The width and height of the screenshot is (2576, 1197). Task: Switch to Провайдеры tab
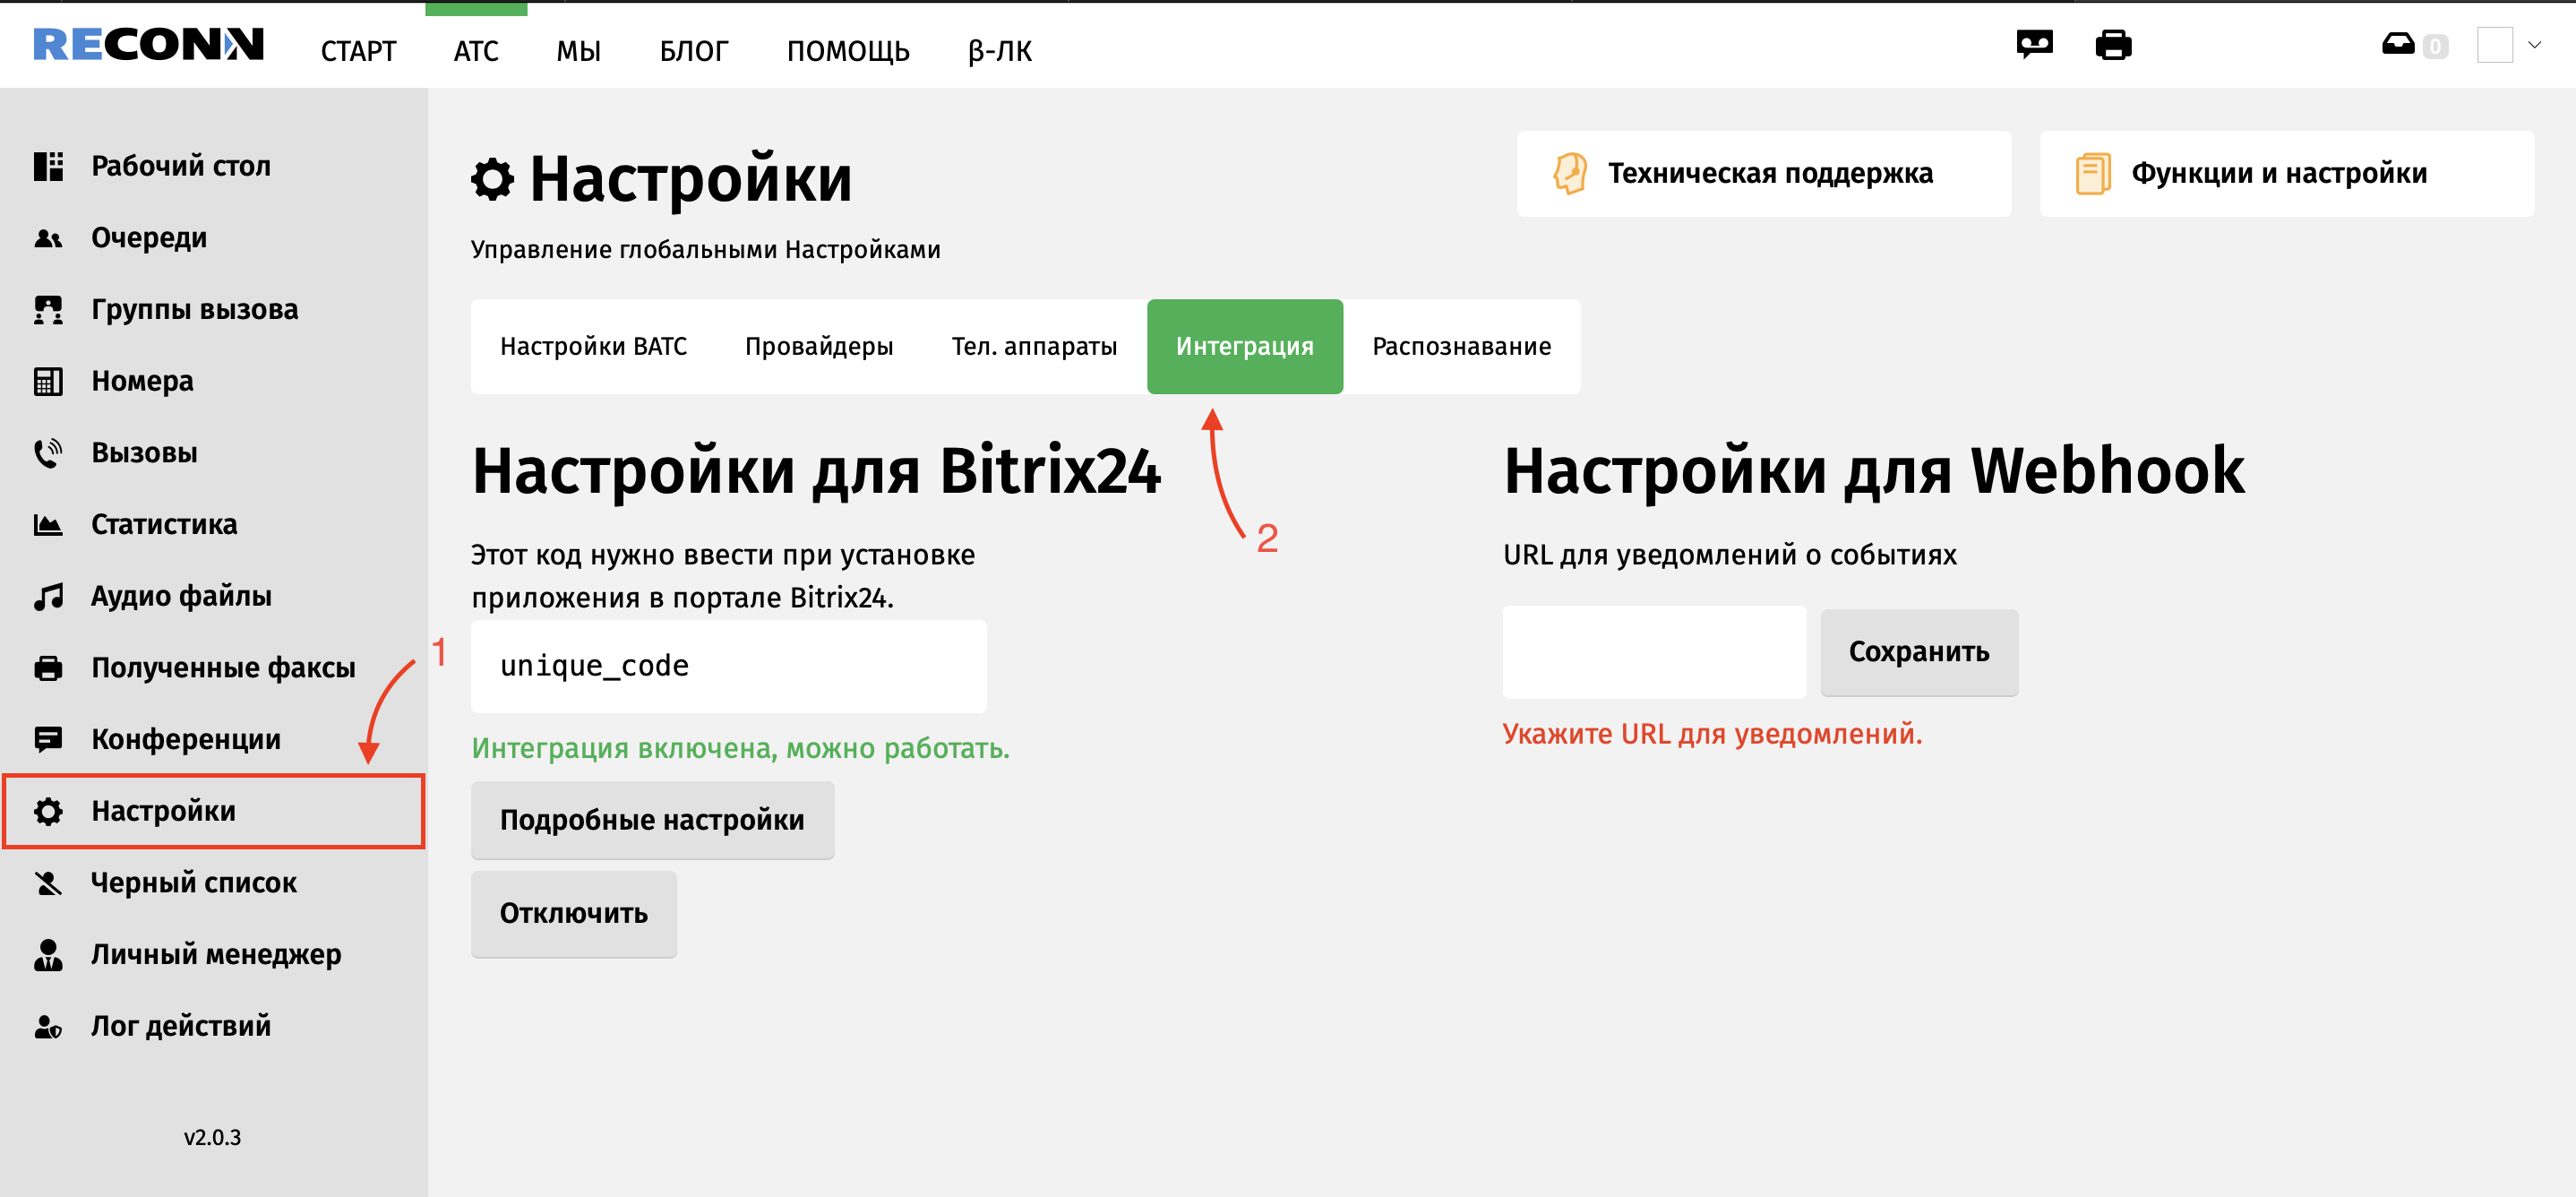click(819, 346)
